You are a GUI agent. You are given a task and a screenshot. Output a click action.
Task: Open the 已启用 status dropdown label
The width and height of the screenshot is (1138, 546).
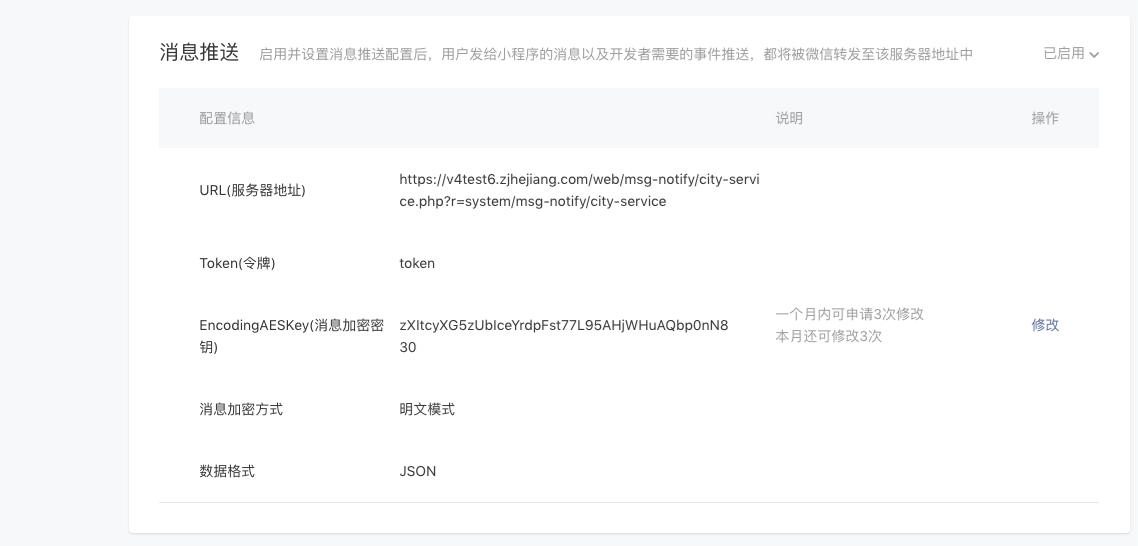(1064, 54)
